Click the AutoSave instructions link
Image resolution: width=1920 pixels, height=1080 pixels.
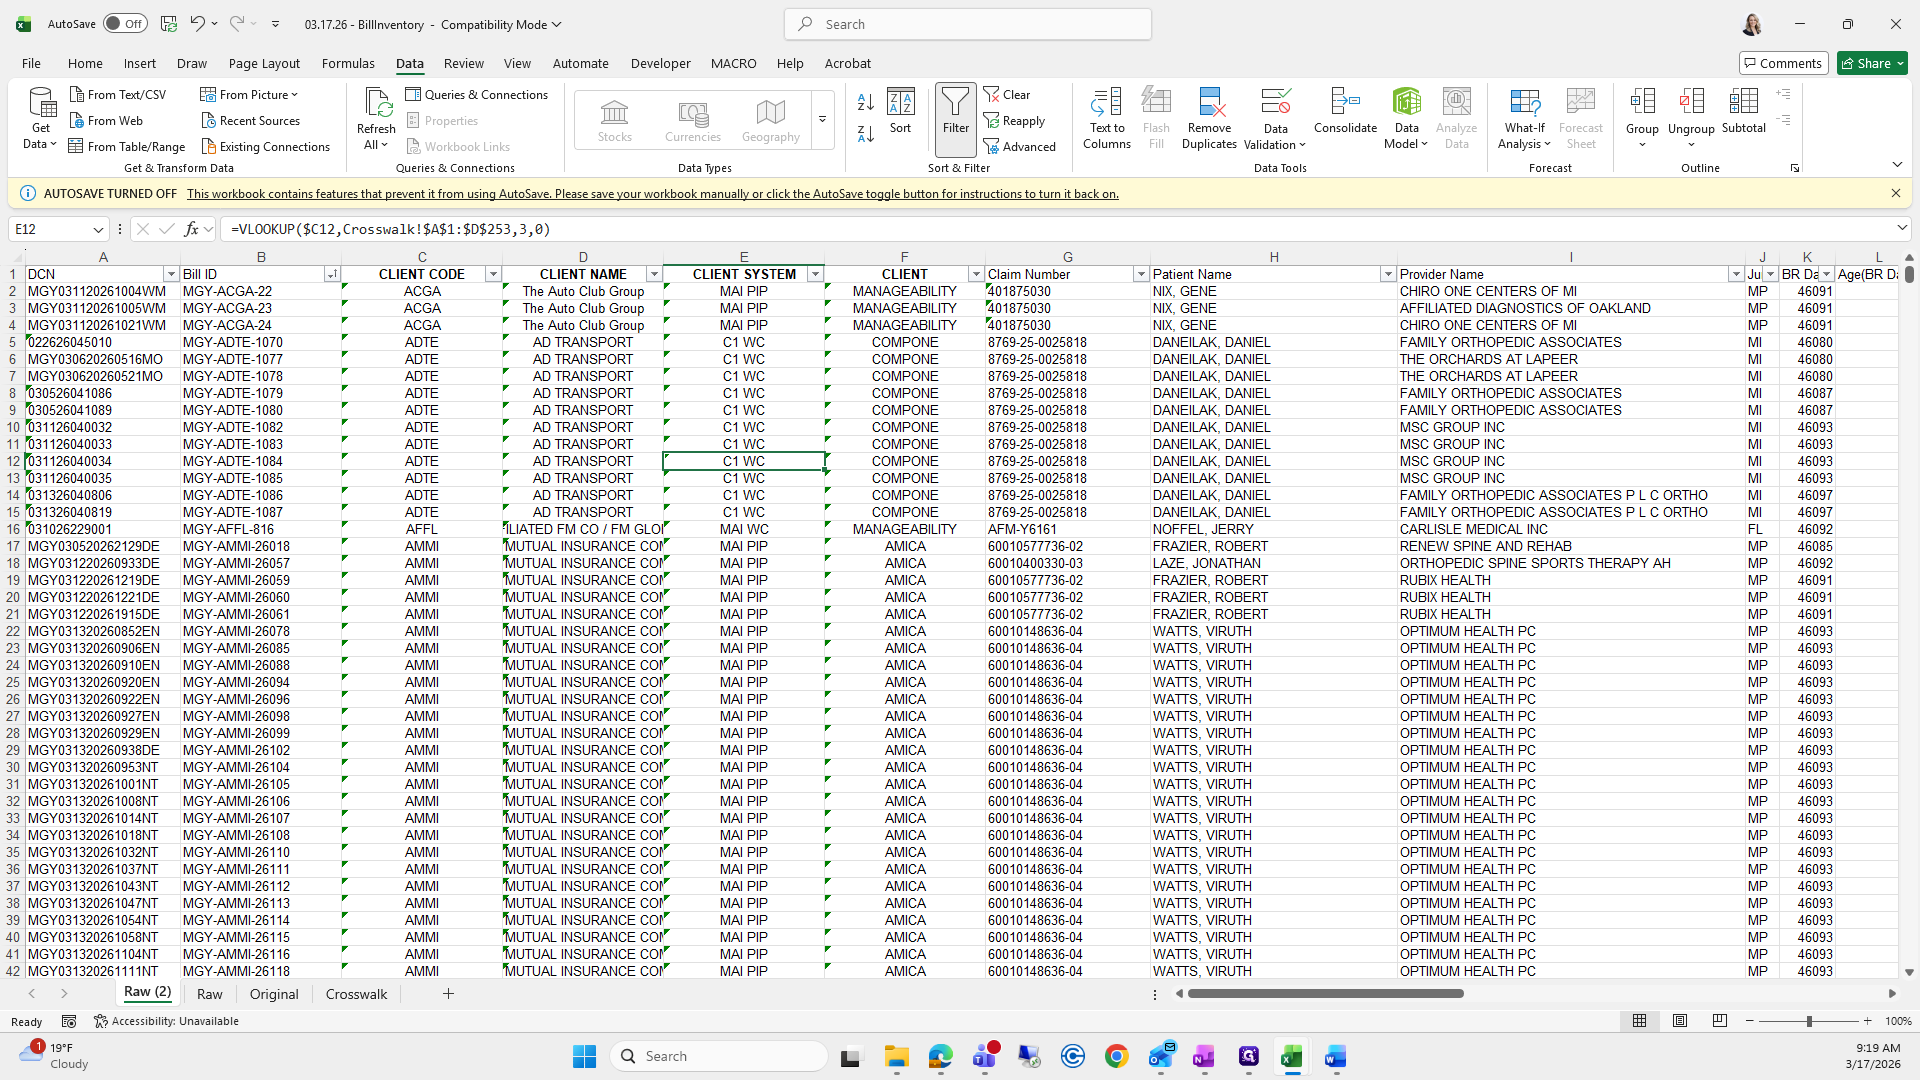coord(652,194)
